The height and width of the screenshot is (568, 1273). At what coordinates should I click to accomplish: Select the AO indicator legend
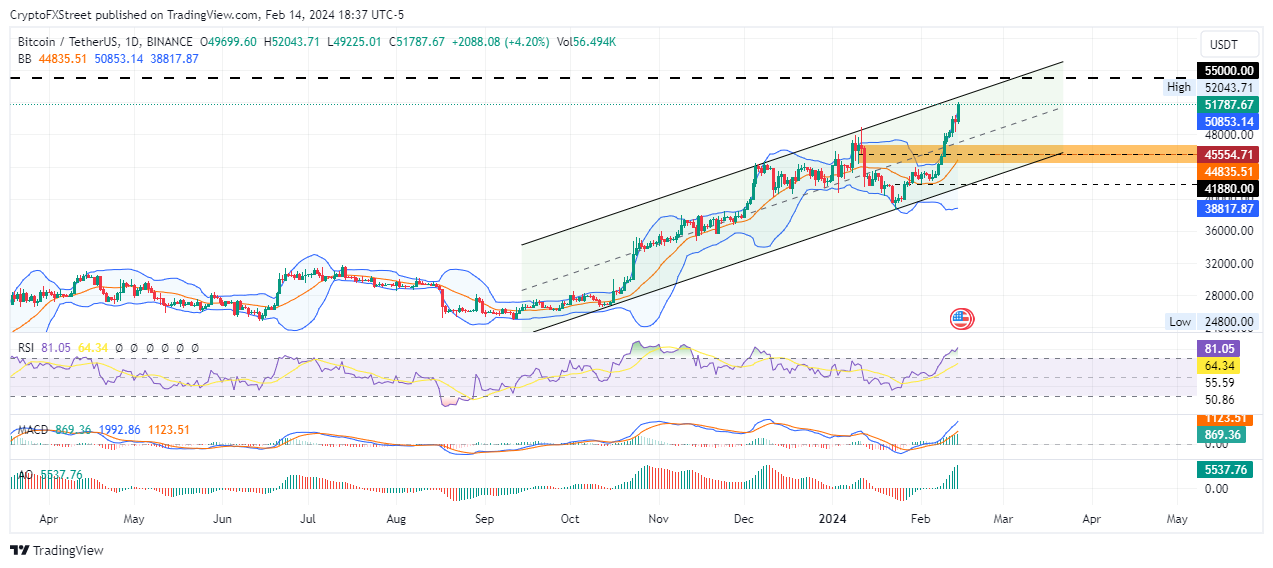point(49,475)
